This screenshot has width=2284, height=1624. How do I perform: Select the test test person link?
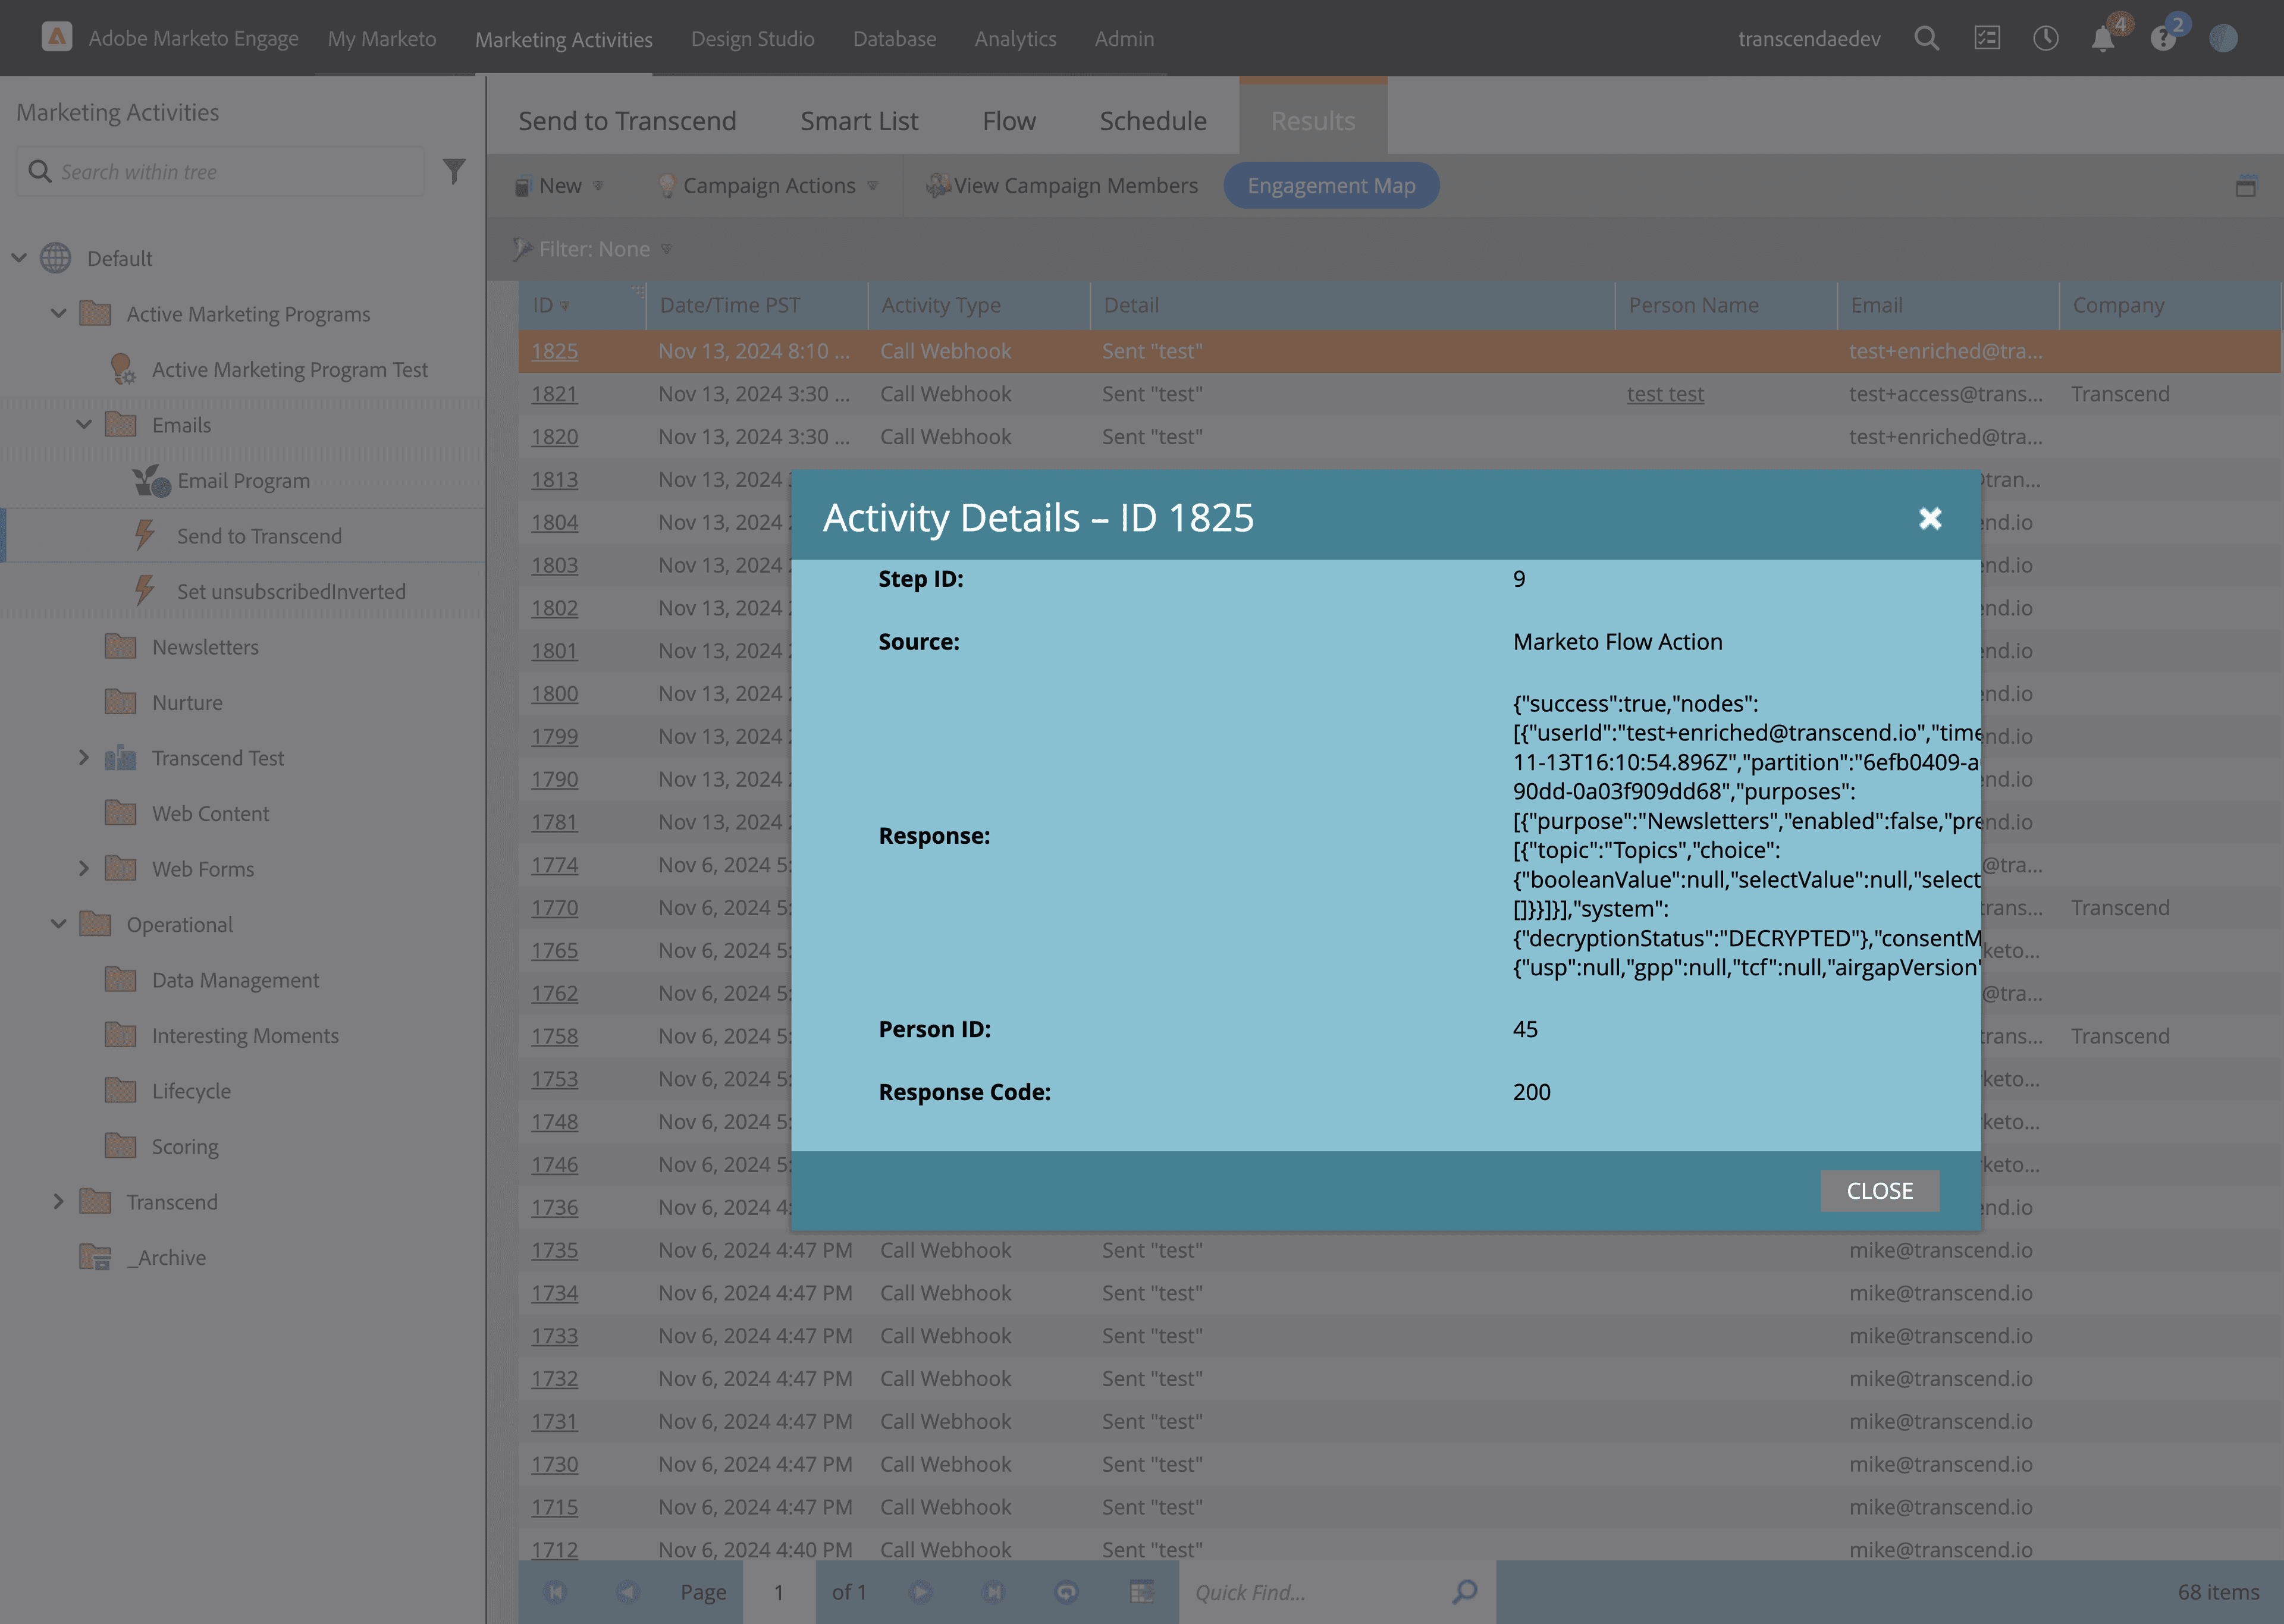click(x=1665, y=394)
